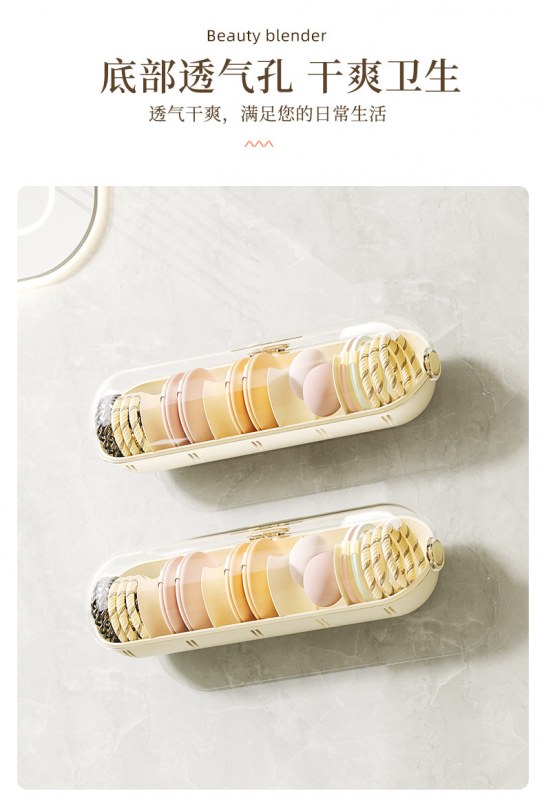This screenshot has width=544, height=800.
Task: Click the gold lid clasp on upper box
Action: (x=265, y=349)
